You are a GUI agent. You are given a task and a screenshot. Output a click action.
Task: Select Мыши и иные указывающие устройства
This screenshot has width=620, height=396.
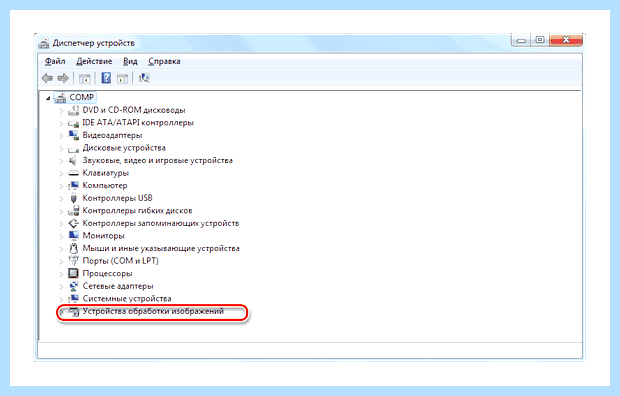click(161, 248)
